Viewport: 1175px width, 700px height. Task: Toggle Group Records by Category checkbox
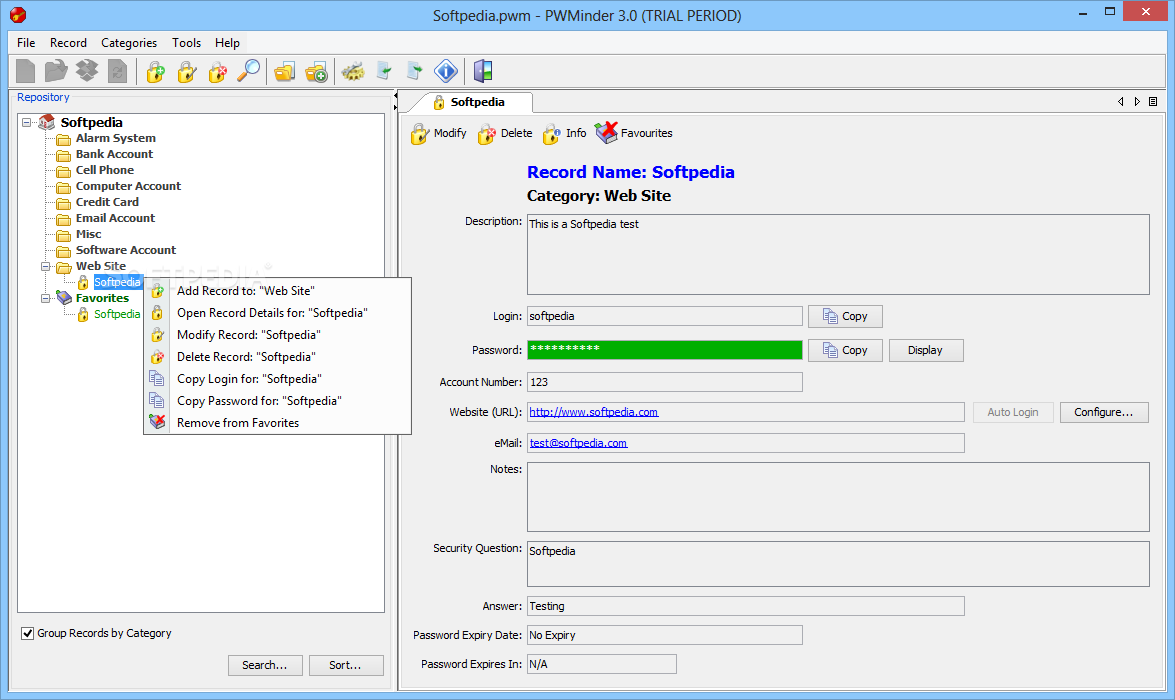tap(28, 633)
